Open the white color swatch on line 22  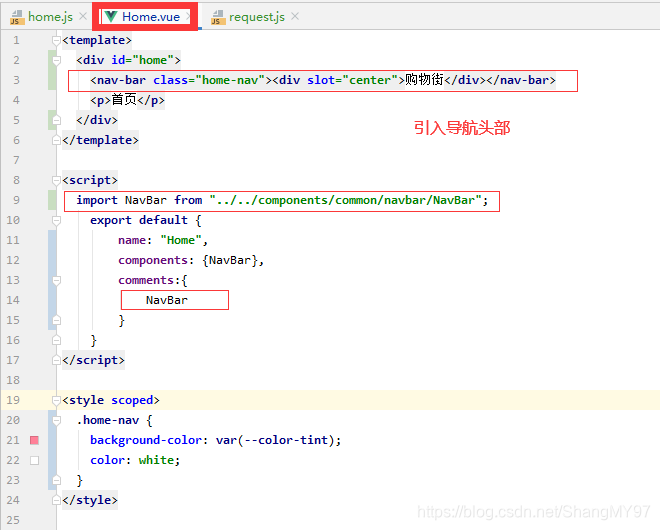35,461
